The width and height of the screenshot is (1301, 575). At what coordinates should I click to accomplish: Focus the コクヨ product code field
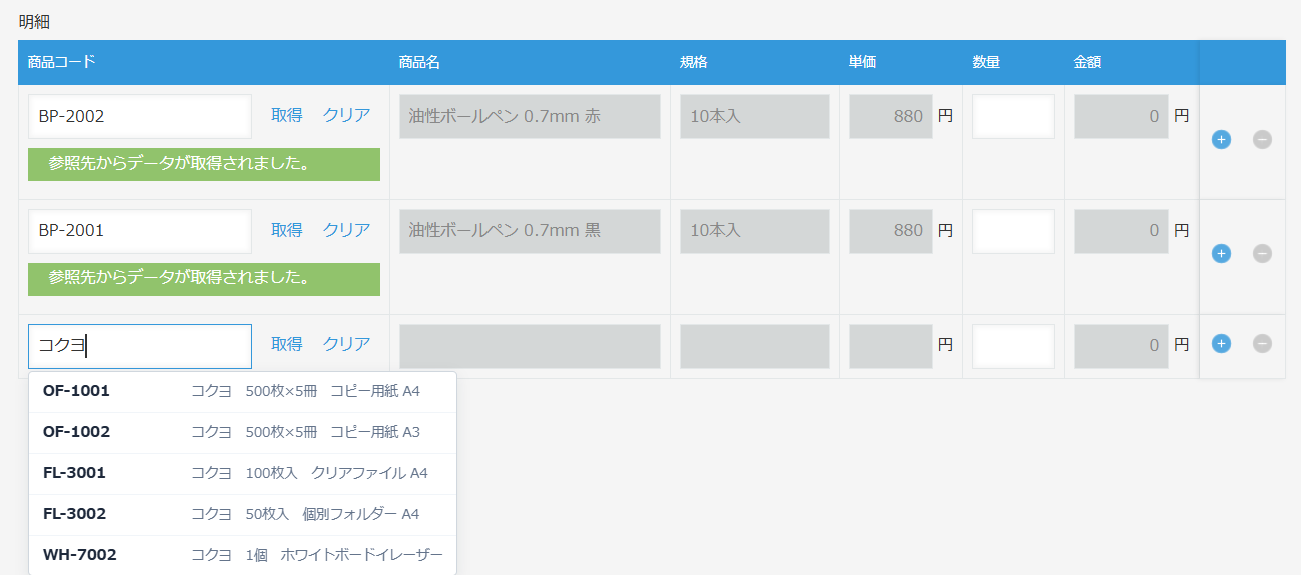tap(140, 346)
